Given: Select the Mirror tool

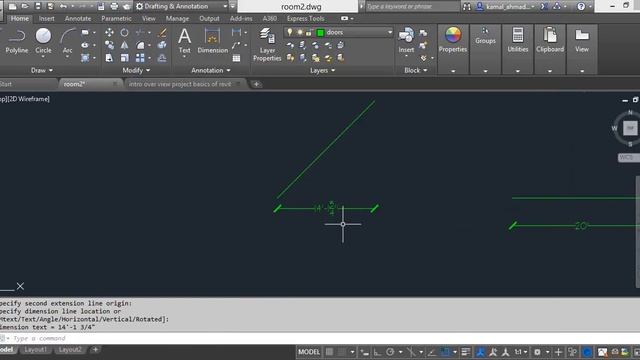Looking at the screenshot, I should (x=124, y=45).
